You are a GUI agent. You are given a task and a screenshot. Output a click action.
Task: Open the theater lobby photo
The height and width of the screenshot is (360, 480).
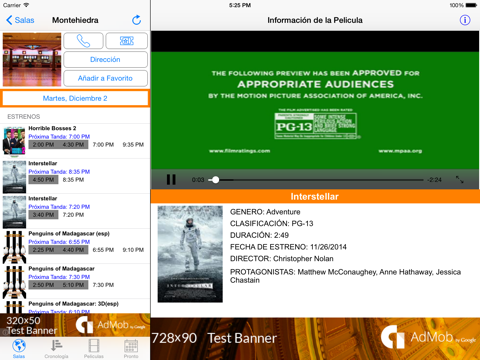32,59
